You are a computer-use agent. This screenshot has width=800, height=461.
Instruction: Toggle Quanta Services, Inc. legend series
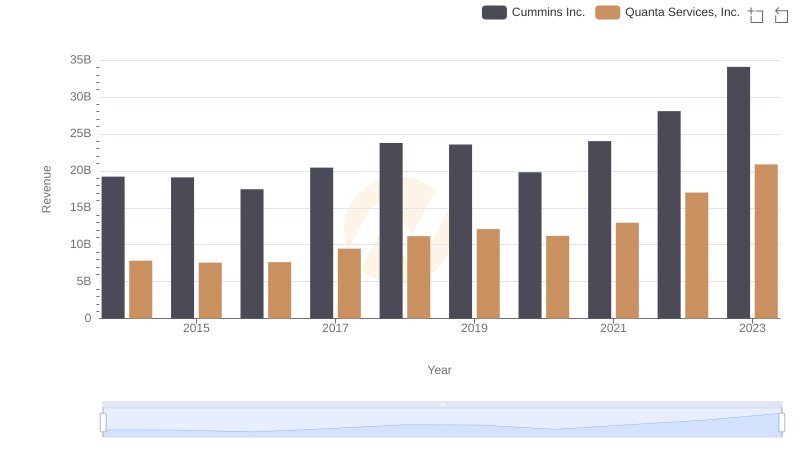pos(667,12)
